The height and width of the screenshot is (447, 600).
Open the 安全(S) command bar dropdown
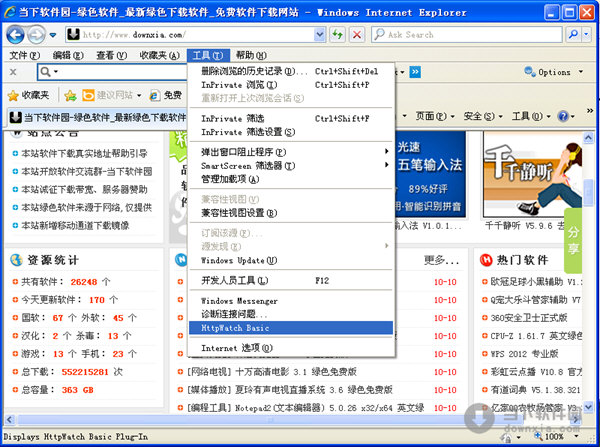coord(483,116)
